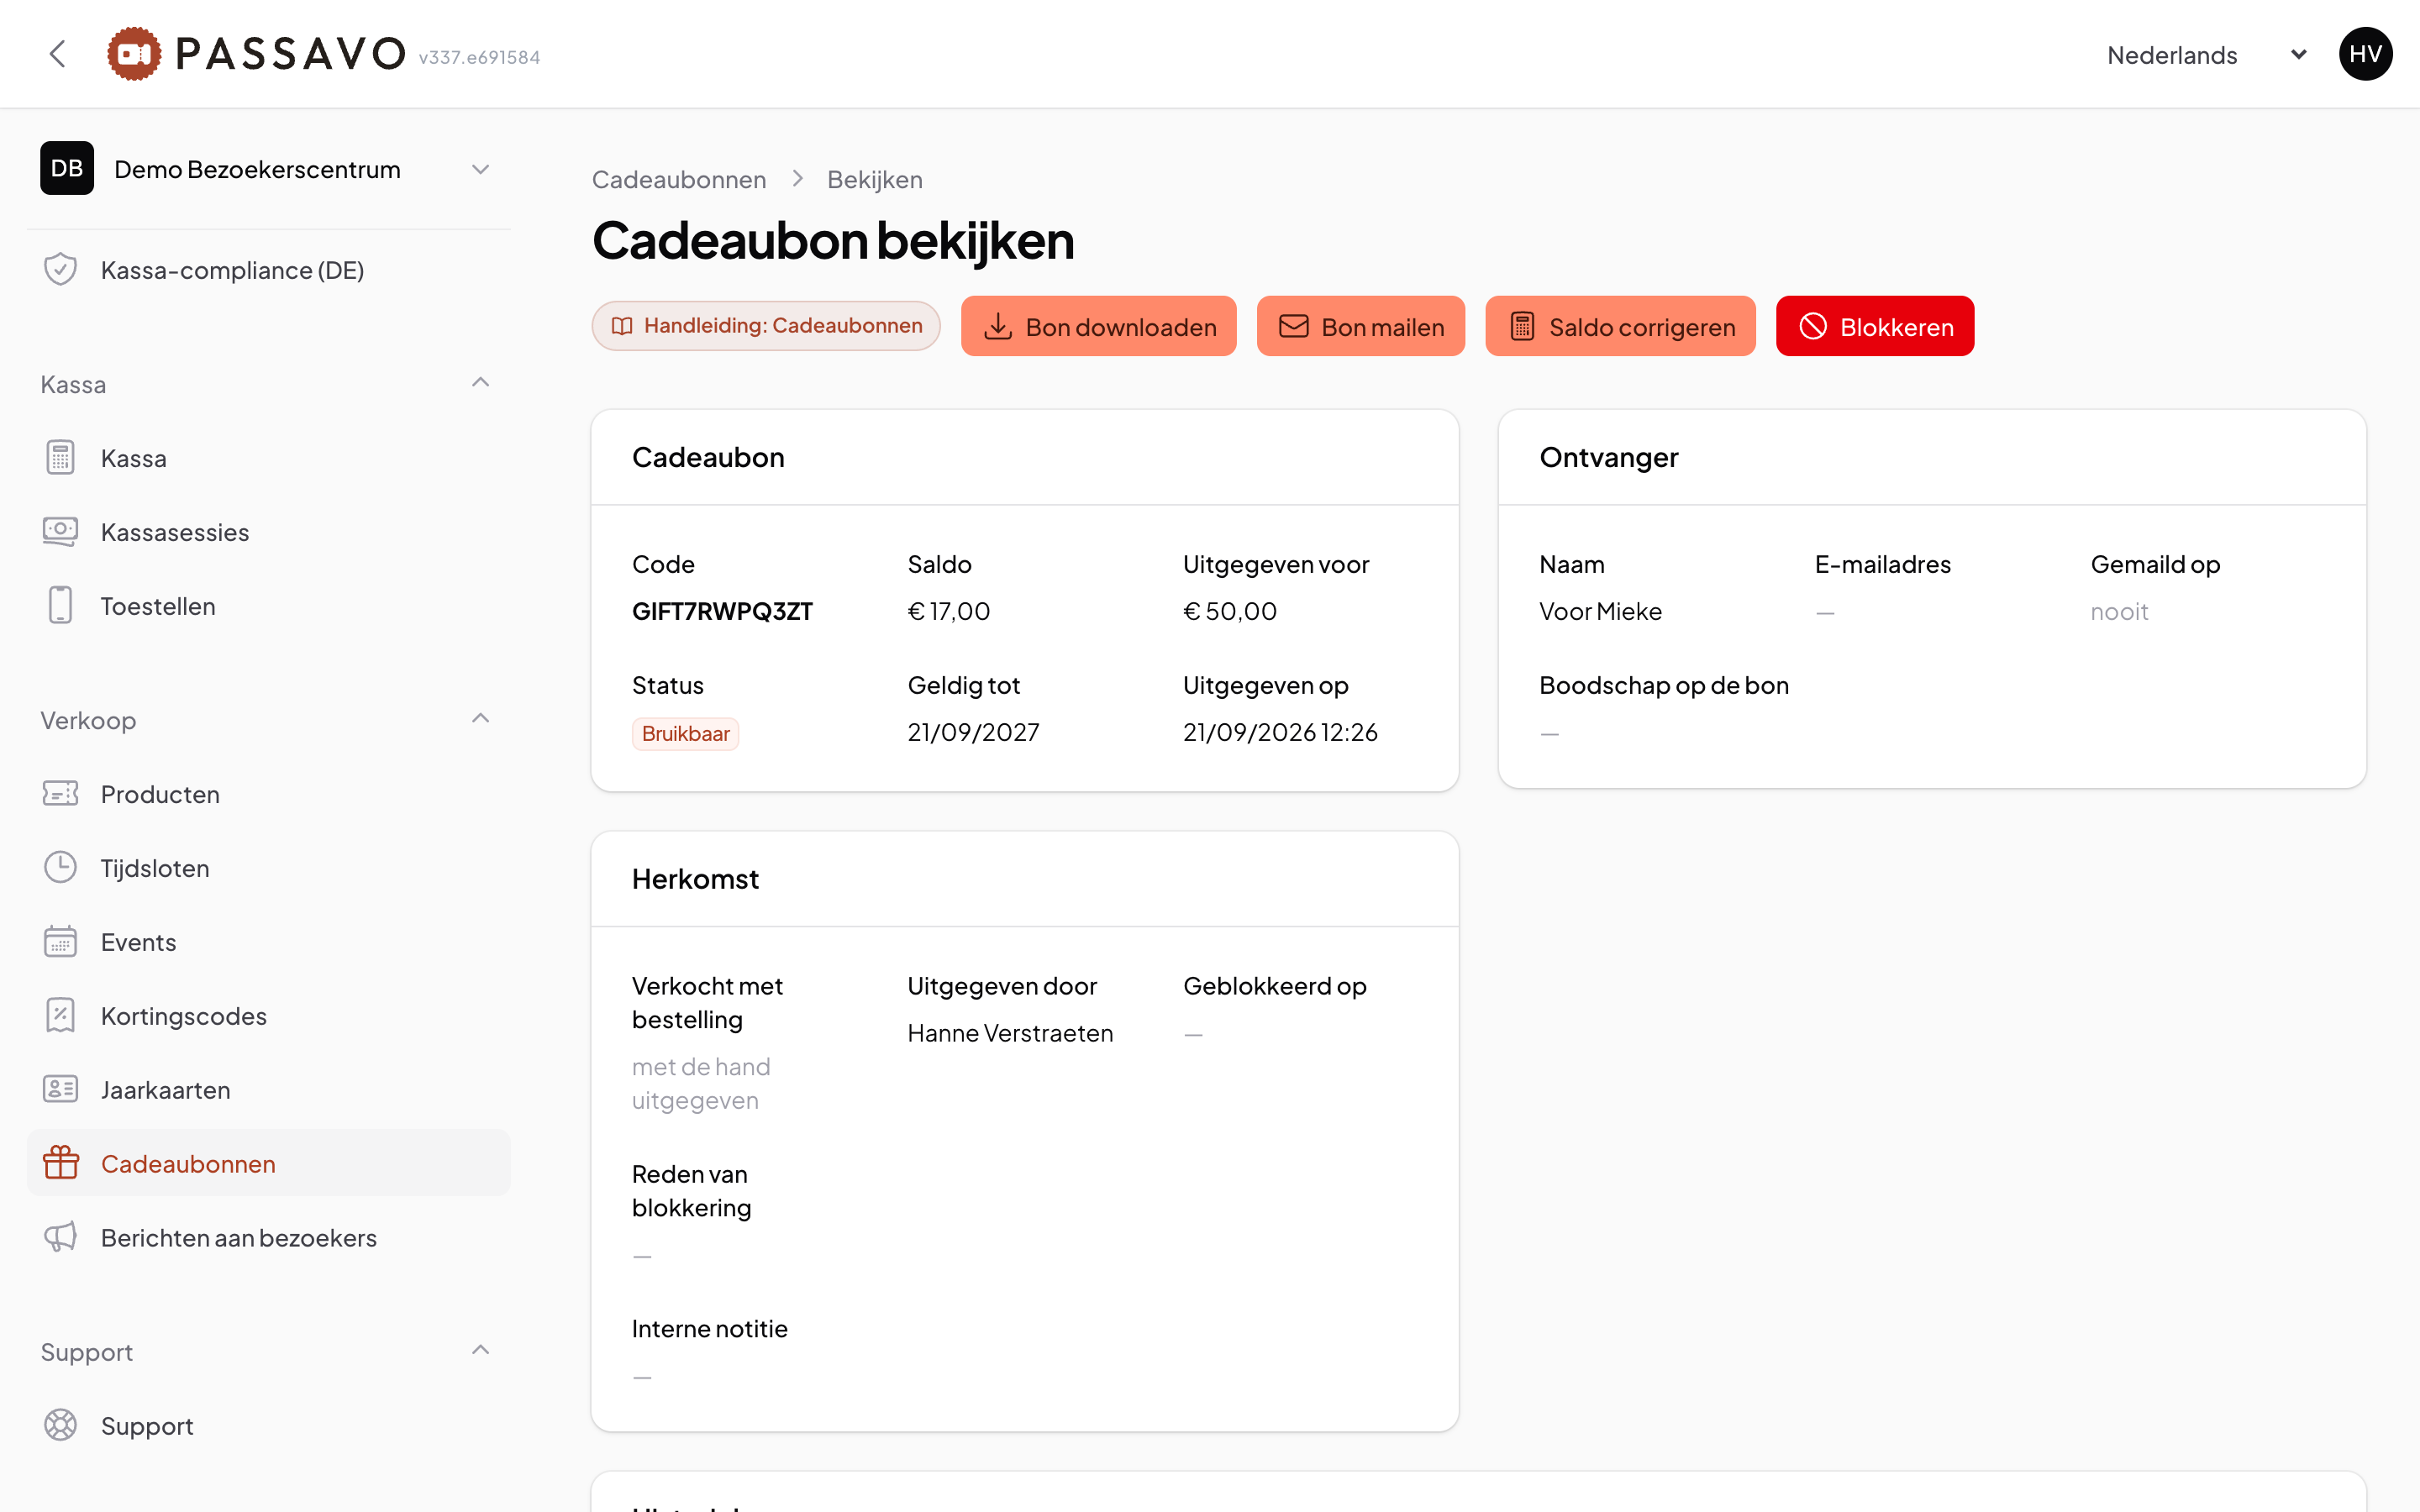
Task: Block the voucher with Blokkeren
Action: point(1875,326)
